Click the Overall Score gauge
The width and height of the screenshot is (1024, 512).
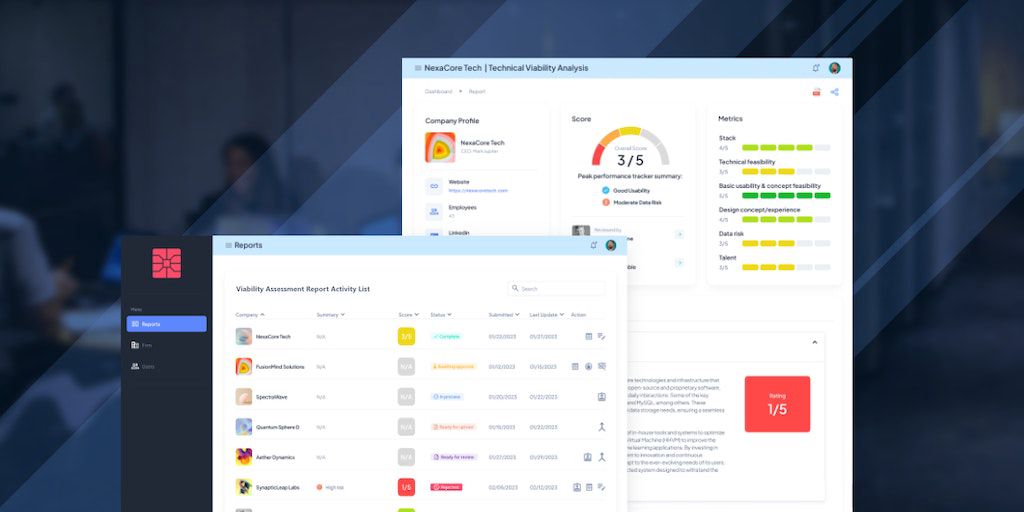click(x=630, y=148)
